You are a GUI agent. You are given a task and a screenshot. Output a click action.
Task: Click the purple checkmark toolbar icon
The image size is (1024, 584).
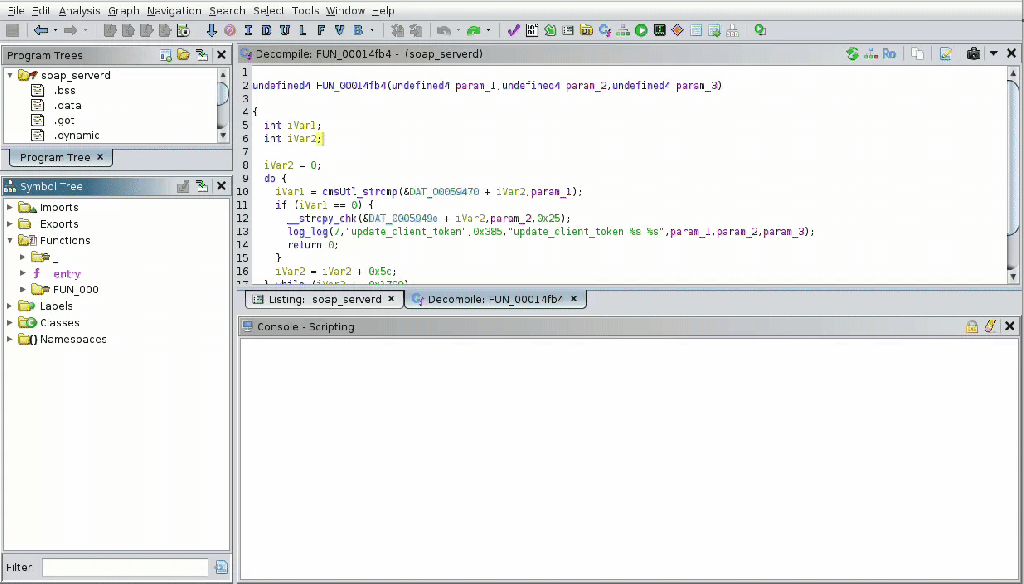(514, 30)
